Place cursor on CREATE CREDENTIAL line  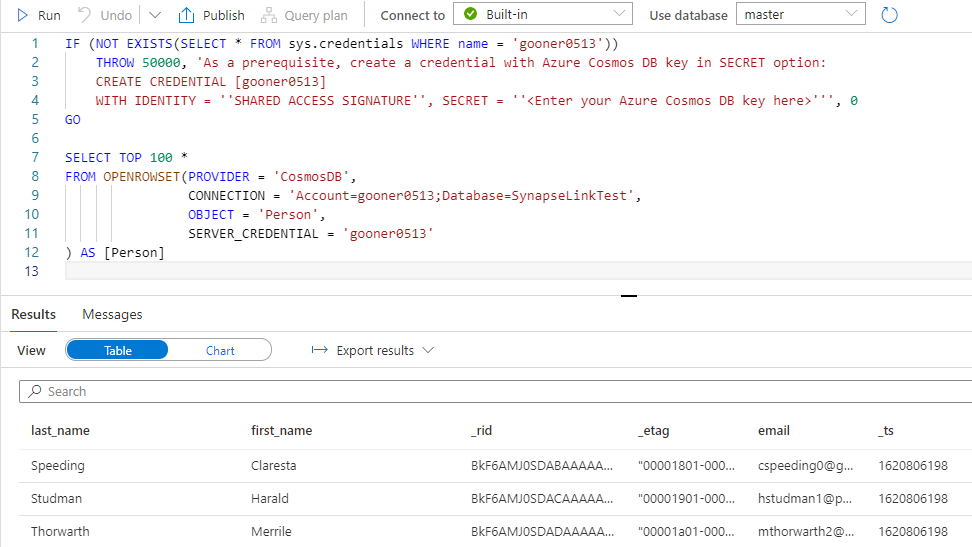(x=211, y=82)
